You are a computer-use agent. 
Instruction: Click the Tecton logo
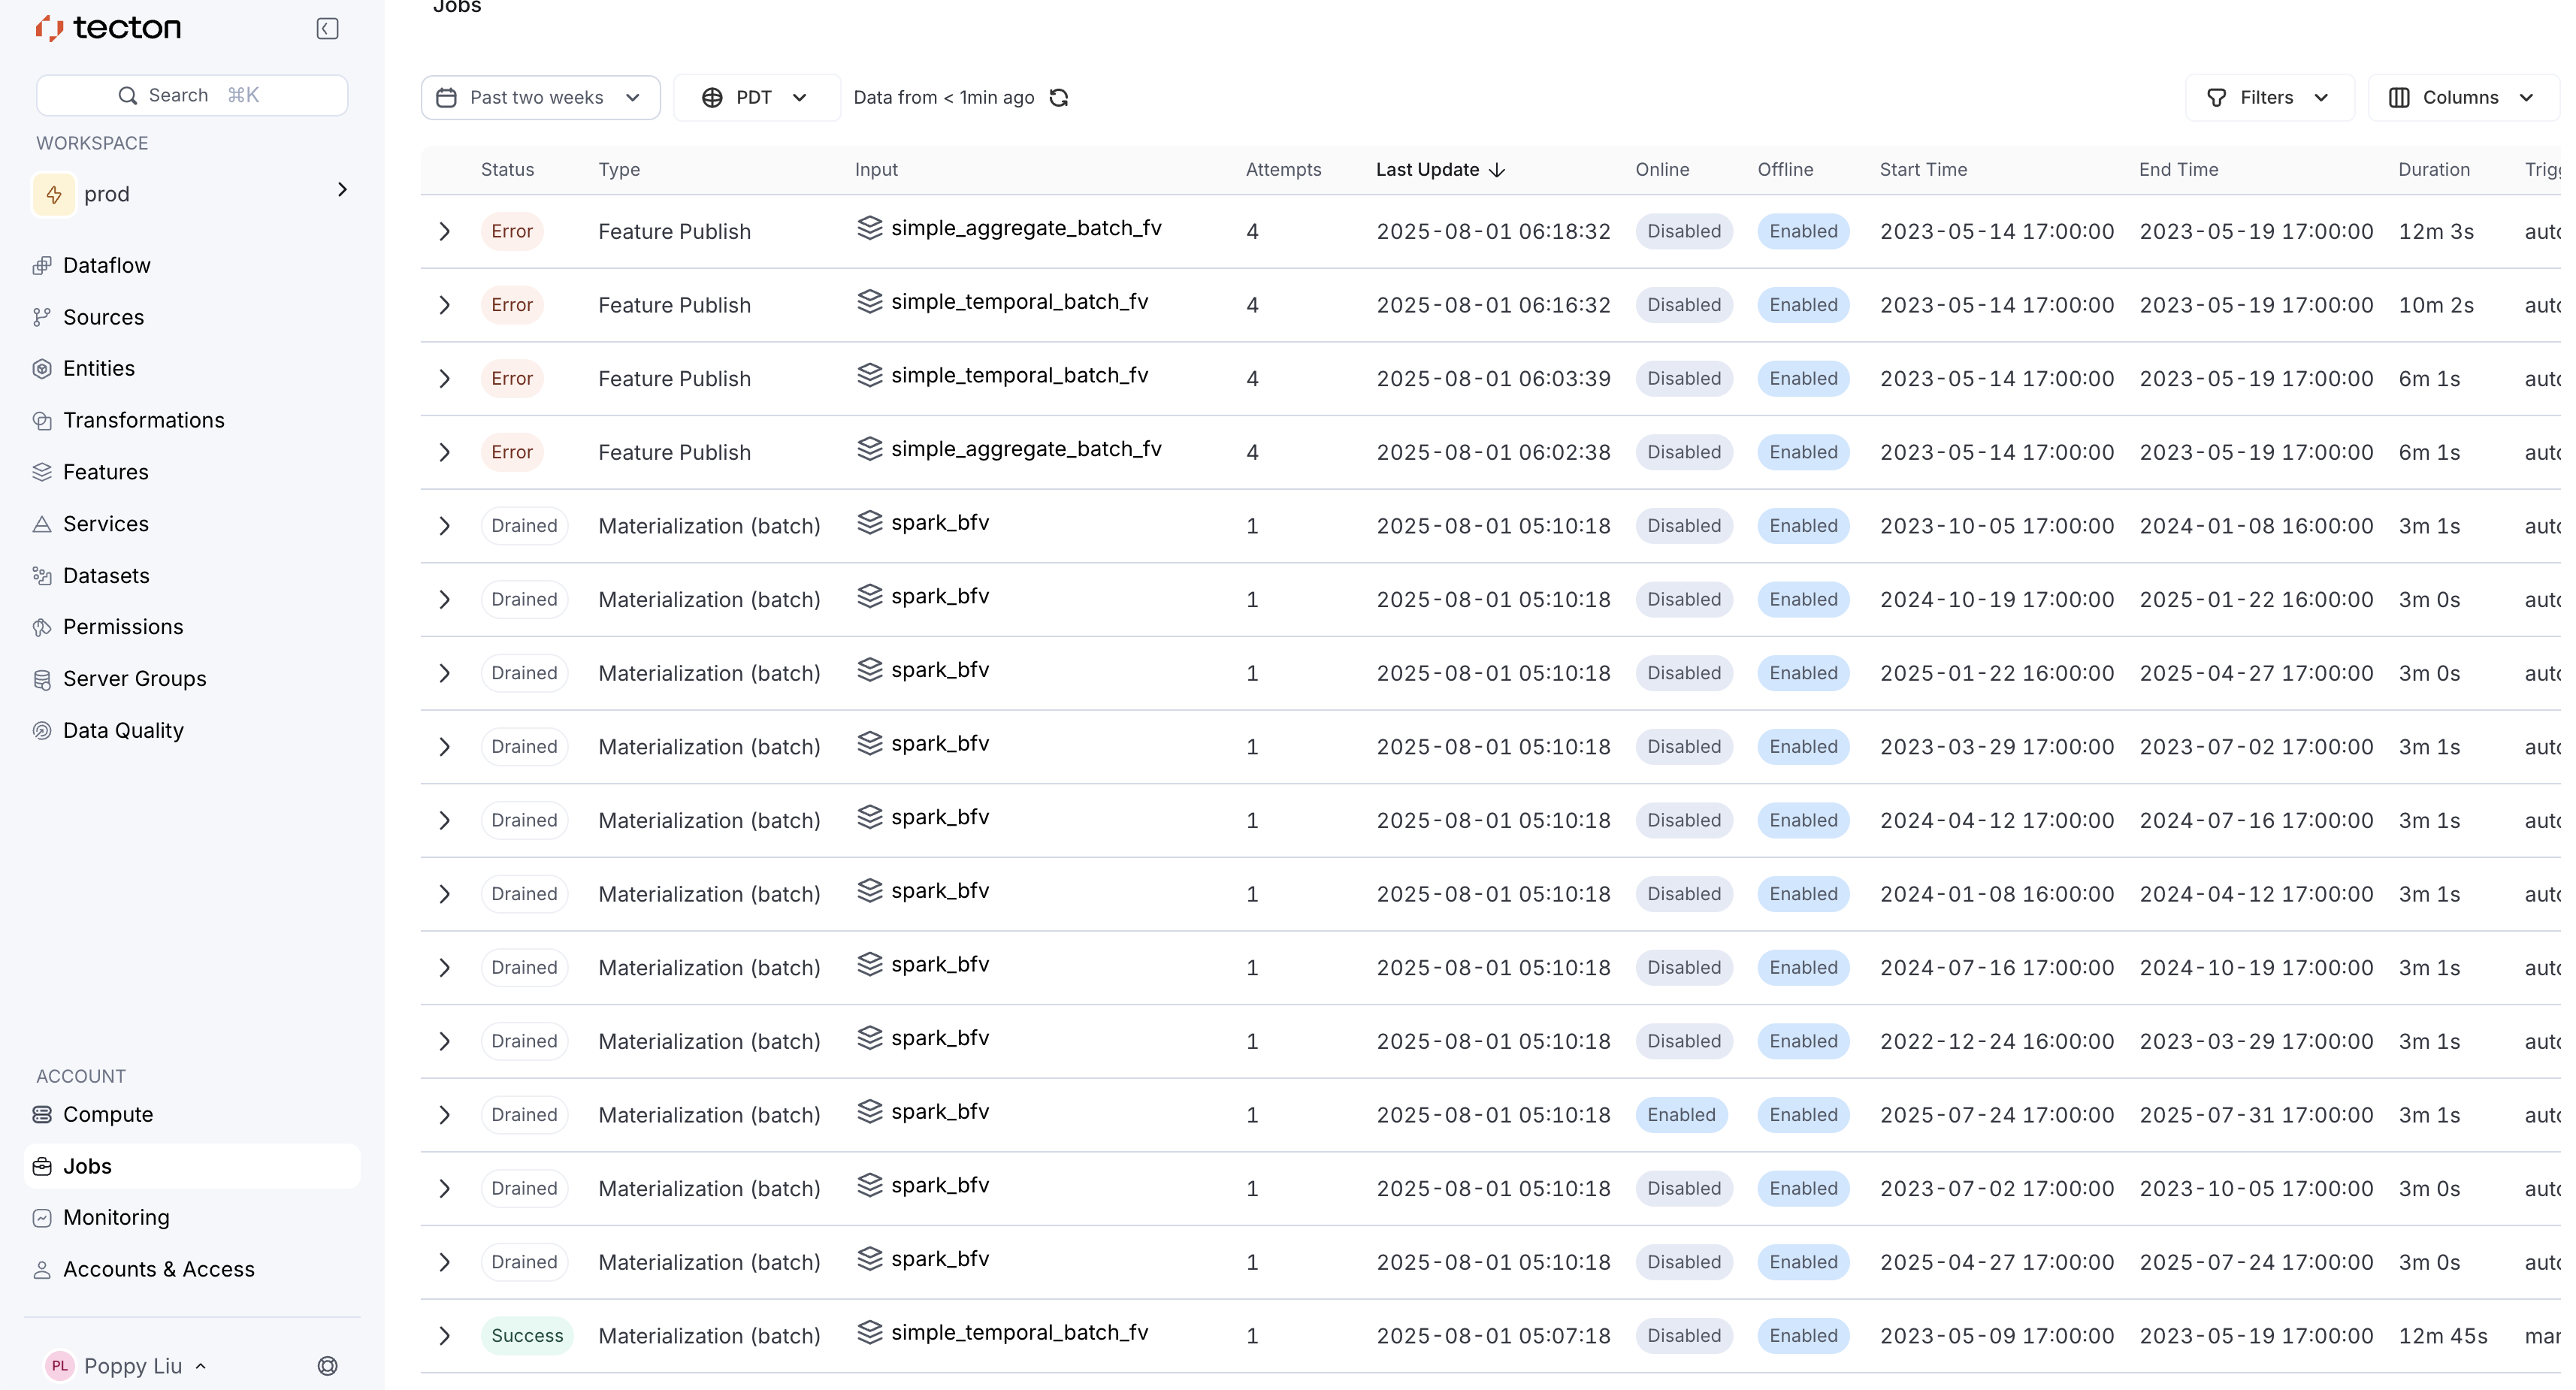tap(108, 28)
